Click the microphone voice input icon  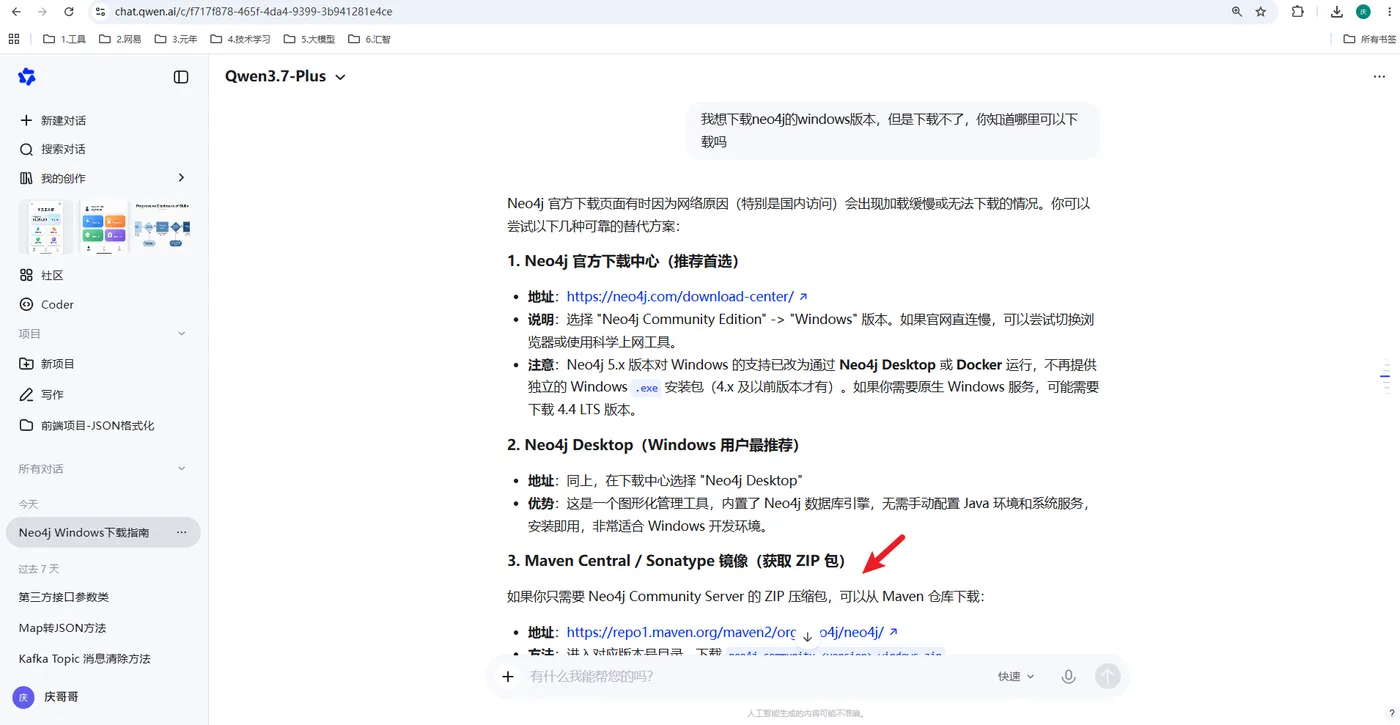(x=1068, y=677)
